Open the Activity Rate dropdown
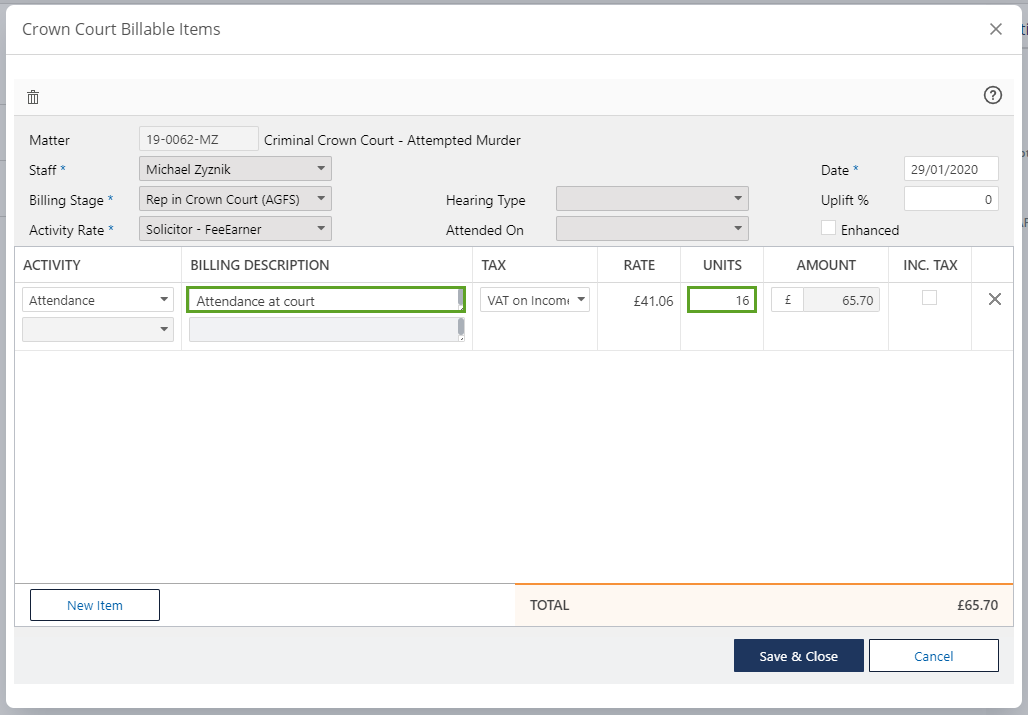Viewport: 1028px width, 715px height. coord(235,229)
